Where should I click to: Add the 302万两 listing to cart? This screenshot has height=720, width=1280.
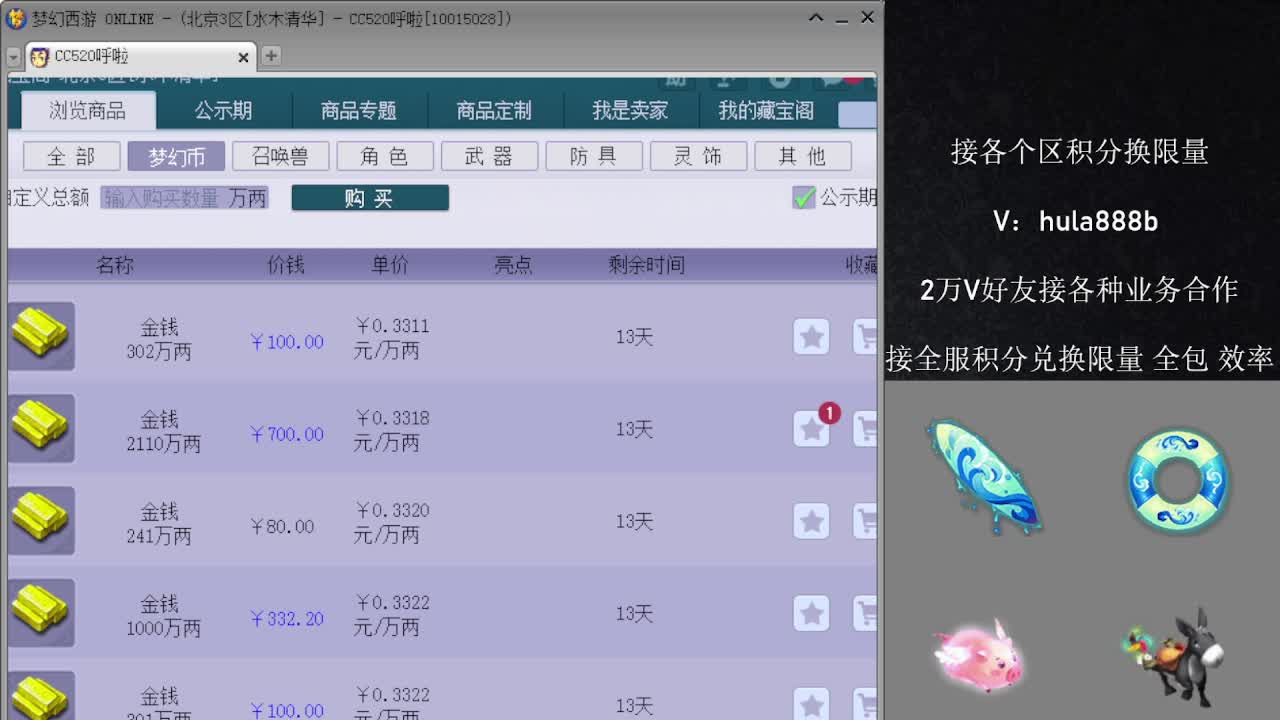pyautogui.click(x=865, y=337)
